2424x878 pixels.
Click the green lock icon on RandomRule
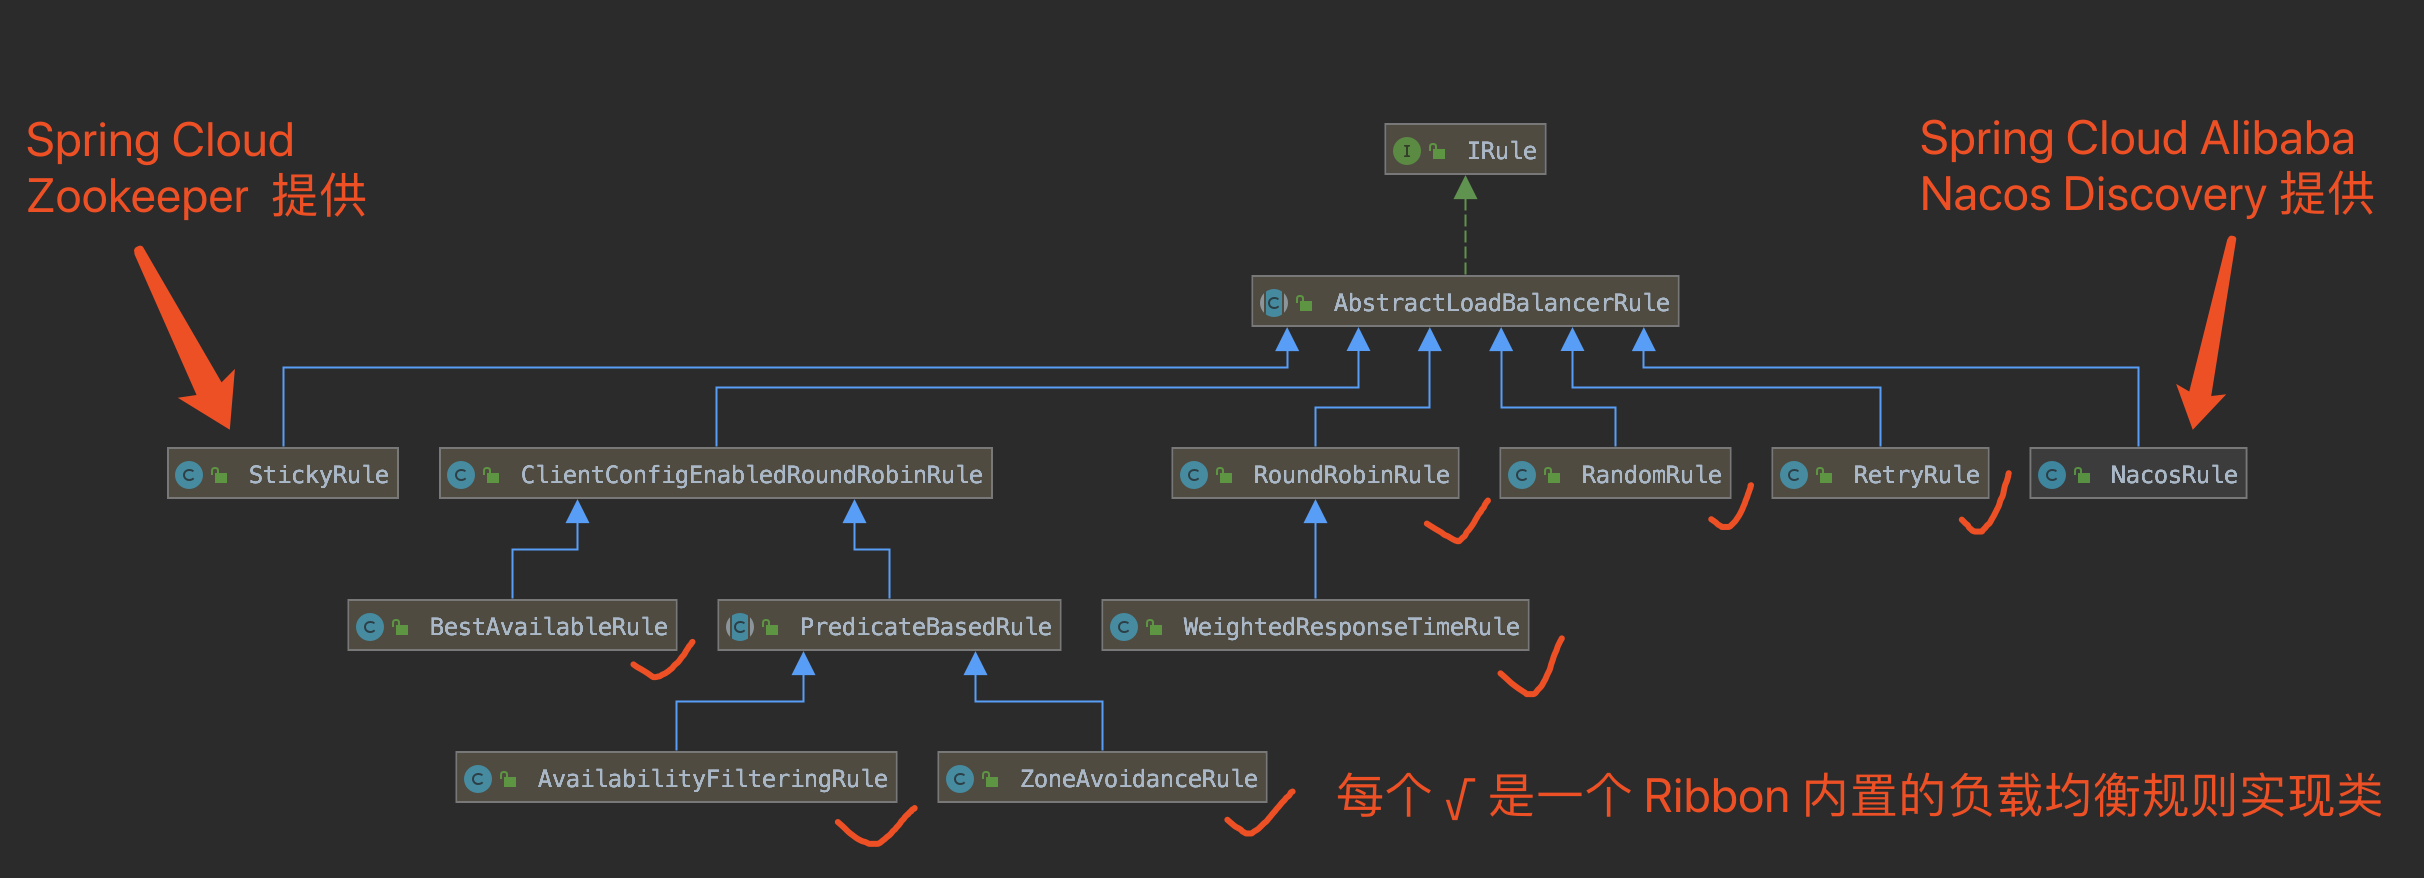pyautogui.click(x=1552, y=475)
